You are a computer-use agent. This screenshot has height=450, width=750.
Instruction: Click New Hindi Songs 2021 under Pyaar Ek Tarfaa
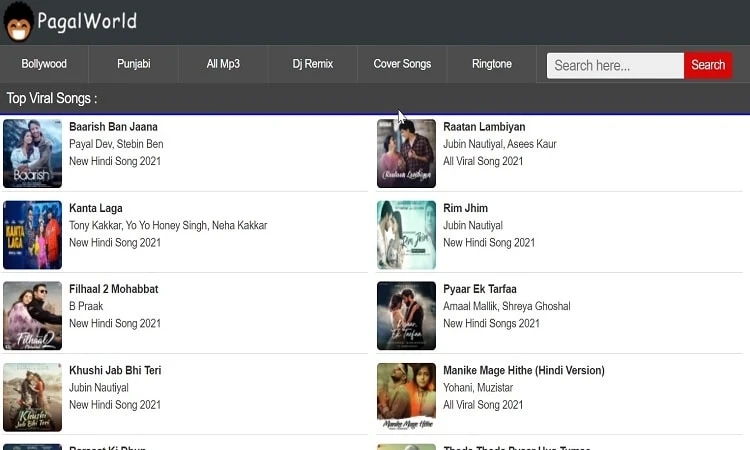(491, 323)
